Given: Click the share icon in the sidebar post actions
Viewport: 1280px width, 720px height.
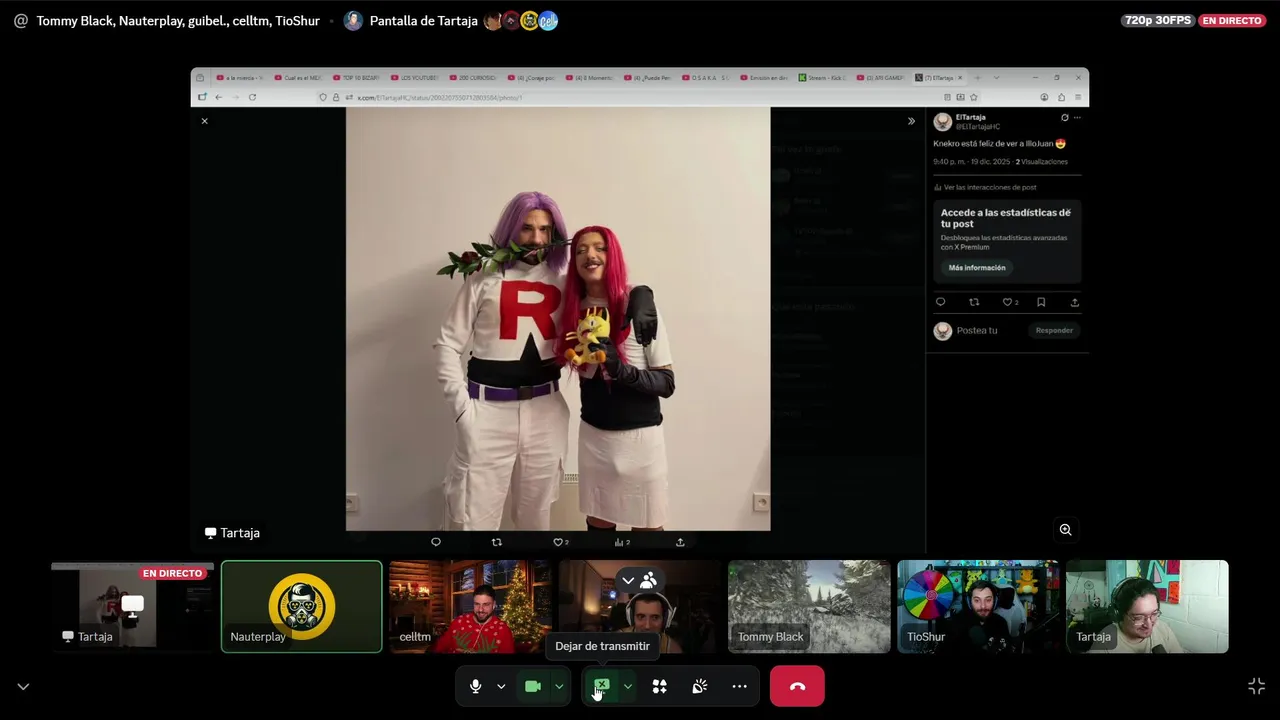Looking at the screenshot, I should 1075,302.
